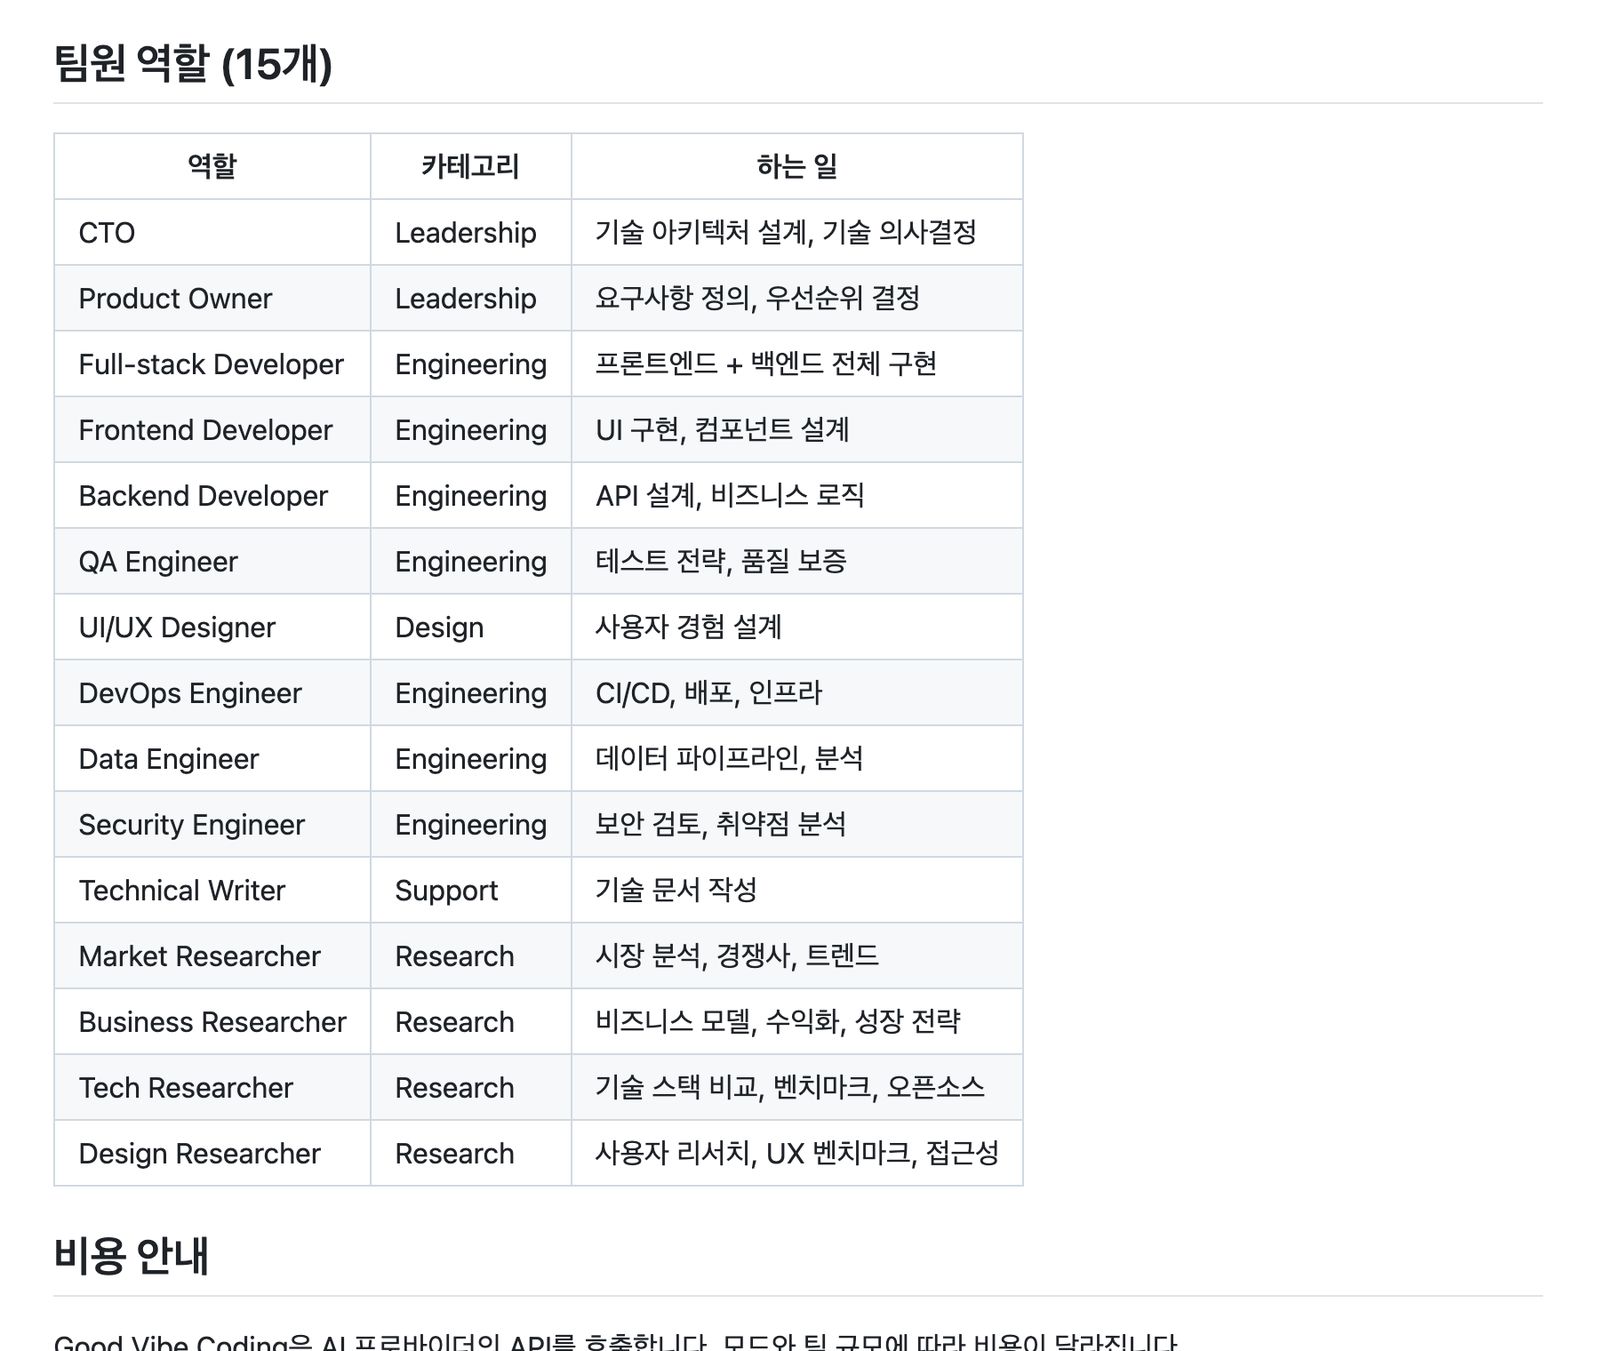
Task: Select the 역할 column header
Action: point(212,166)
